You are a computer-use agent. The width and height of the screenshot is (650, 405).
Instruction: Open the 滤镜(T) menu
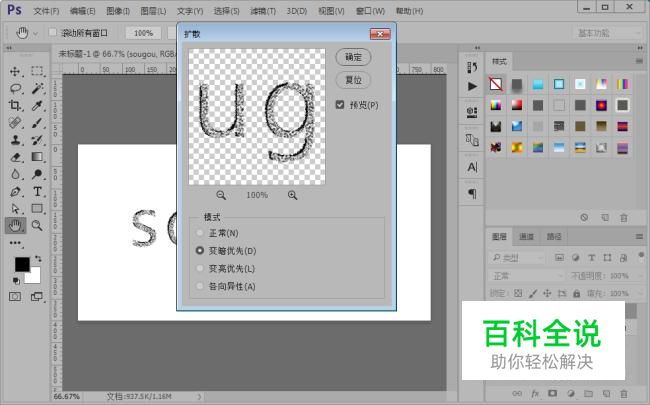click(262, 11)
